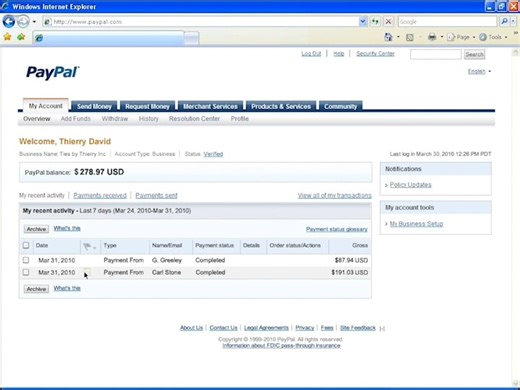Click the page vertical scrollbar up arrow

coord(515,52)
